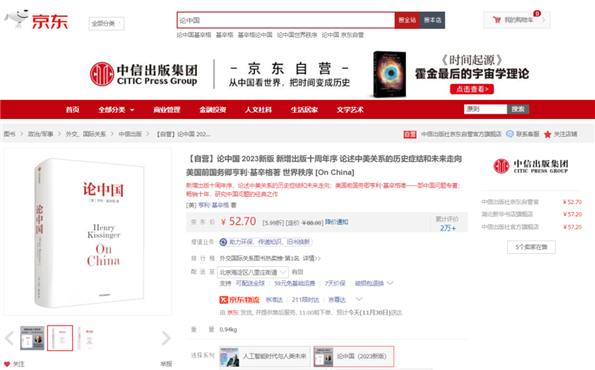Open the 商业管理 navigation tab
The height and width of the screenshot is (370, 595).
click(167, 110)
